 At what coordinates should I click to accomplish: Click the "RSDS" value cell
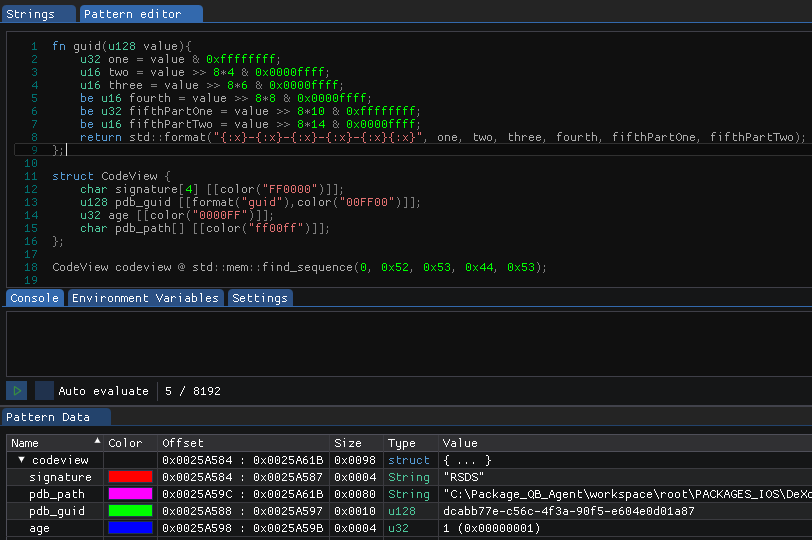[463, 477]
